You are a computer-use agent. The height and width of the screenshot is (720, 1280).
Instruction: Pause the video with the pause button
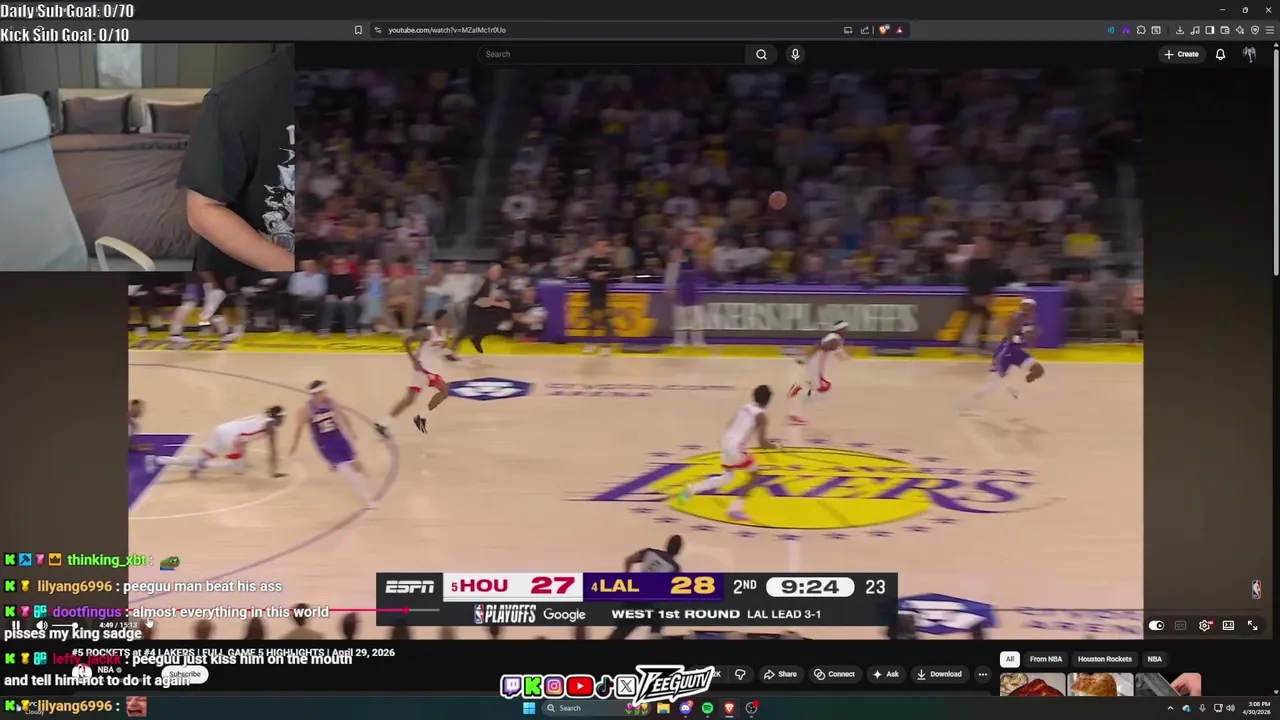coord(16,625)
